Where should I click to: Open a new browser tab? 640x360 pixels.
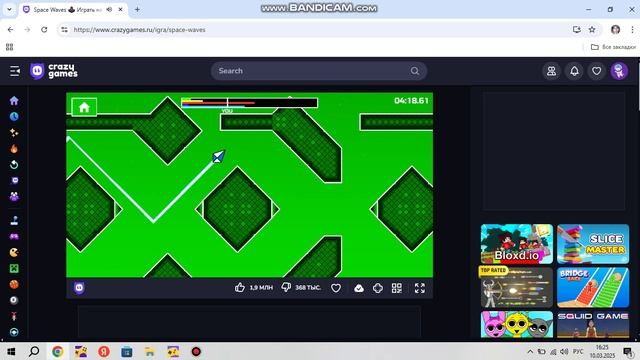137,9
